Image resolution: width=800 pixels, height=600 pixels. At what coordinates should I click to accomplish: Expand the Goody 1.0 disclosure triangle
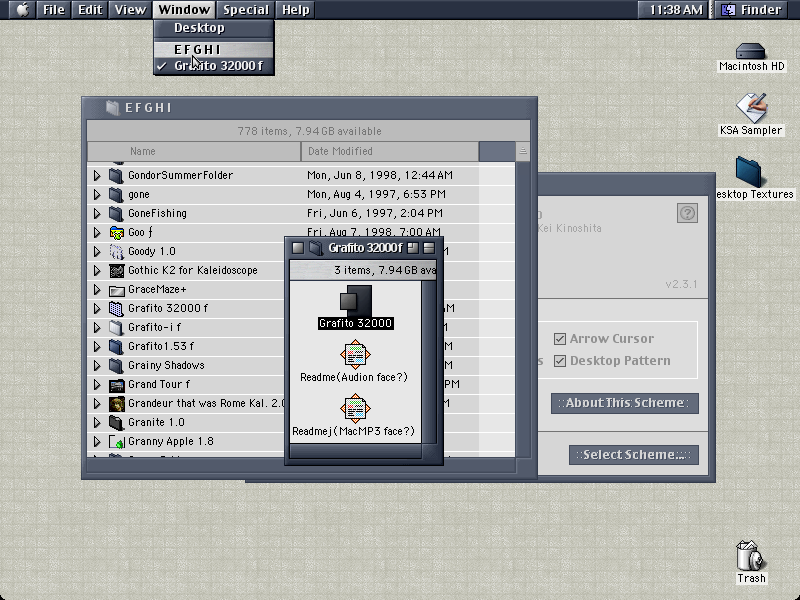(x=97, y=252)
